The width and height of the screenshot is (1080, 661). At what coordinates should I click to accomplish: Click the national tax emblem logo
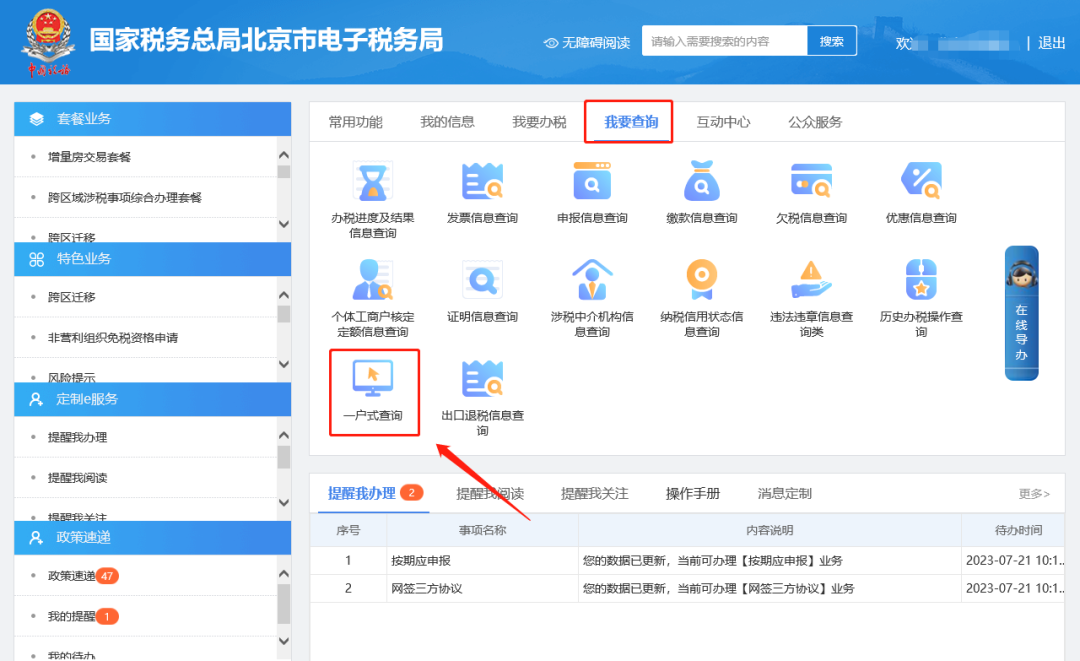[48, 42]
